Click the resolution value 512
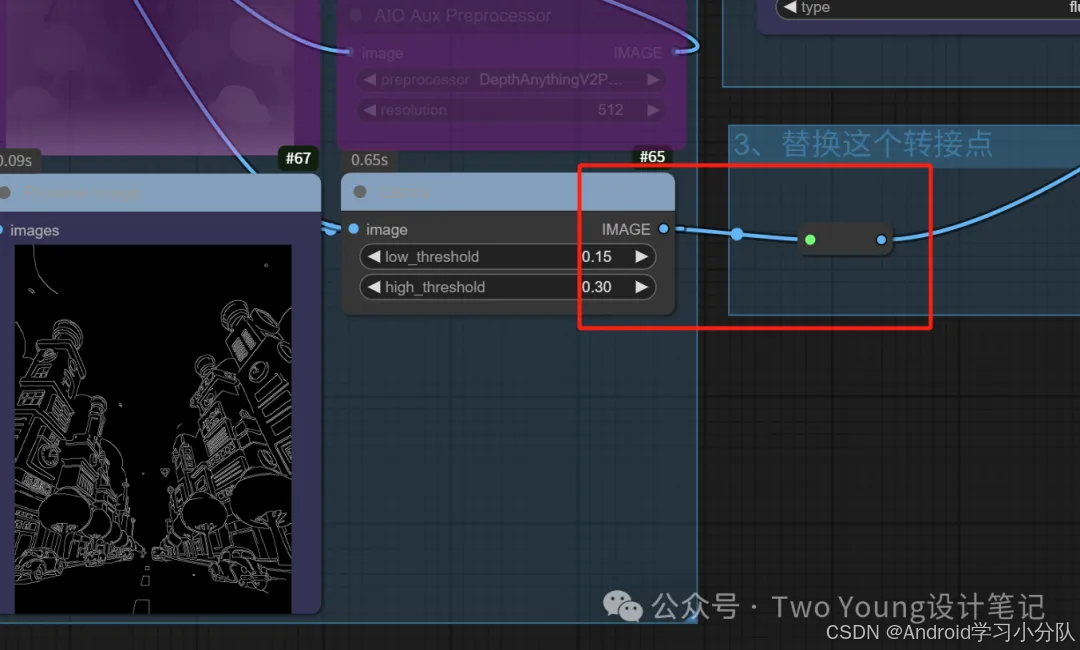Viewport: 1080px width, 650px height. pyautogui.click(x=610, y=110)
